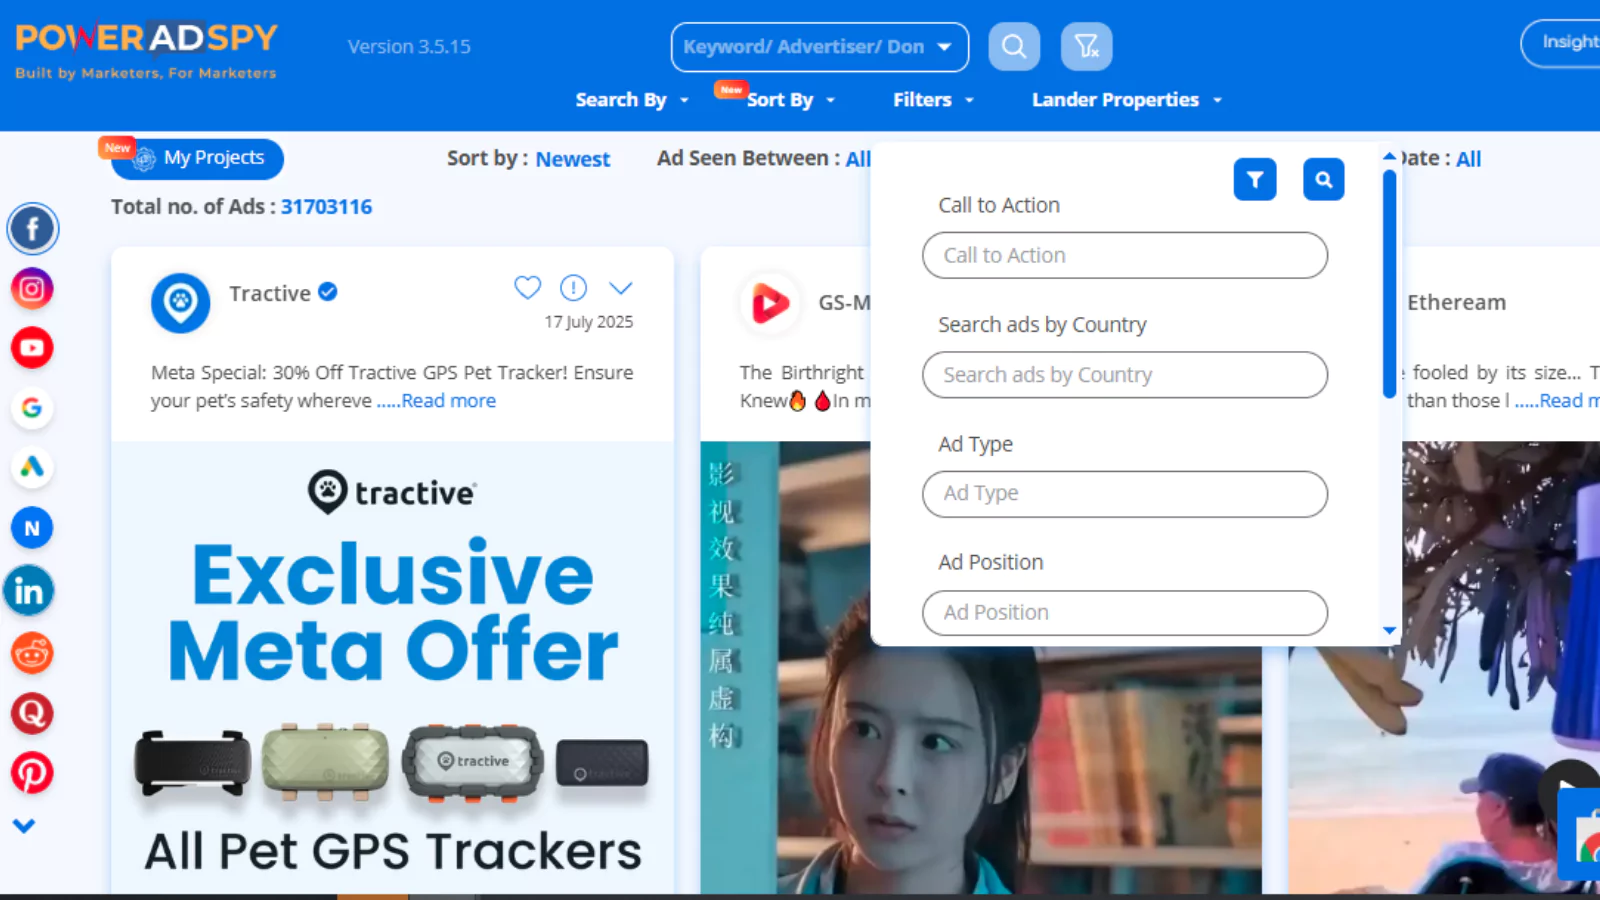Click scroll-down arrow in filter panel
The image size is (1600, 900).
(1389, 631)
